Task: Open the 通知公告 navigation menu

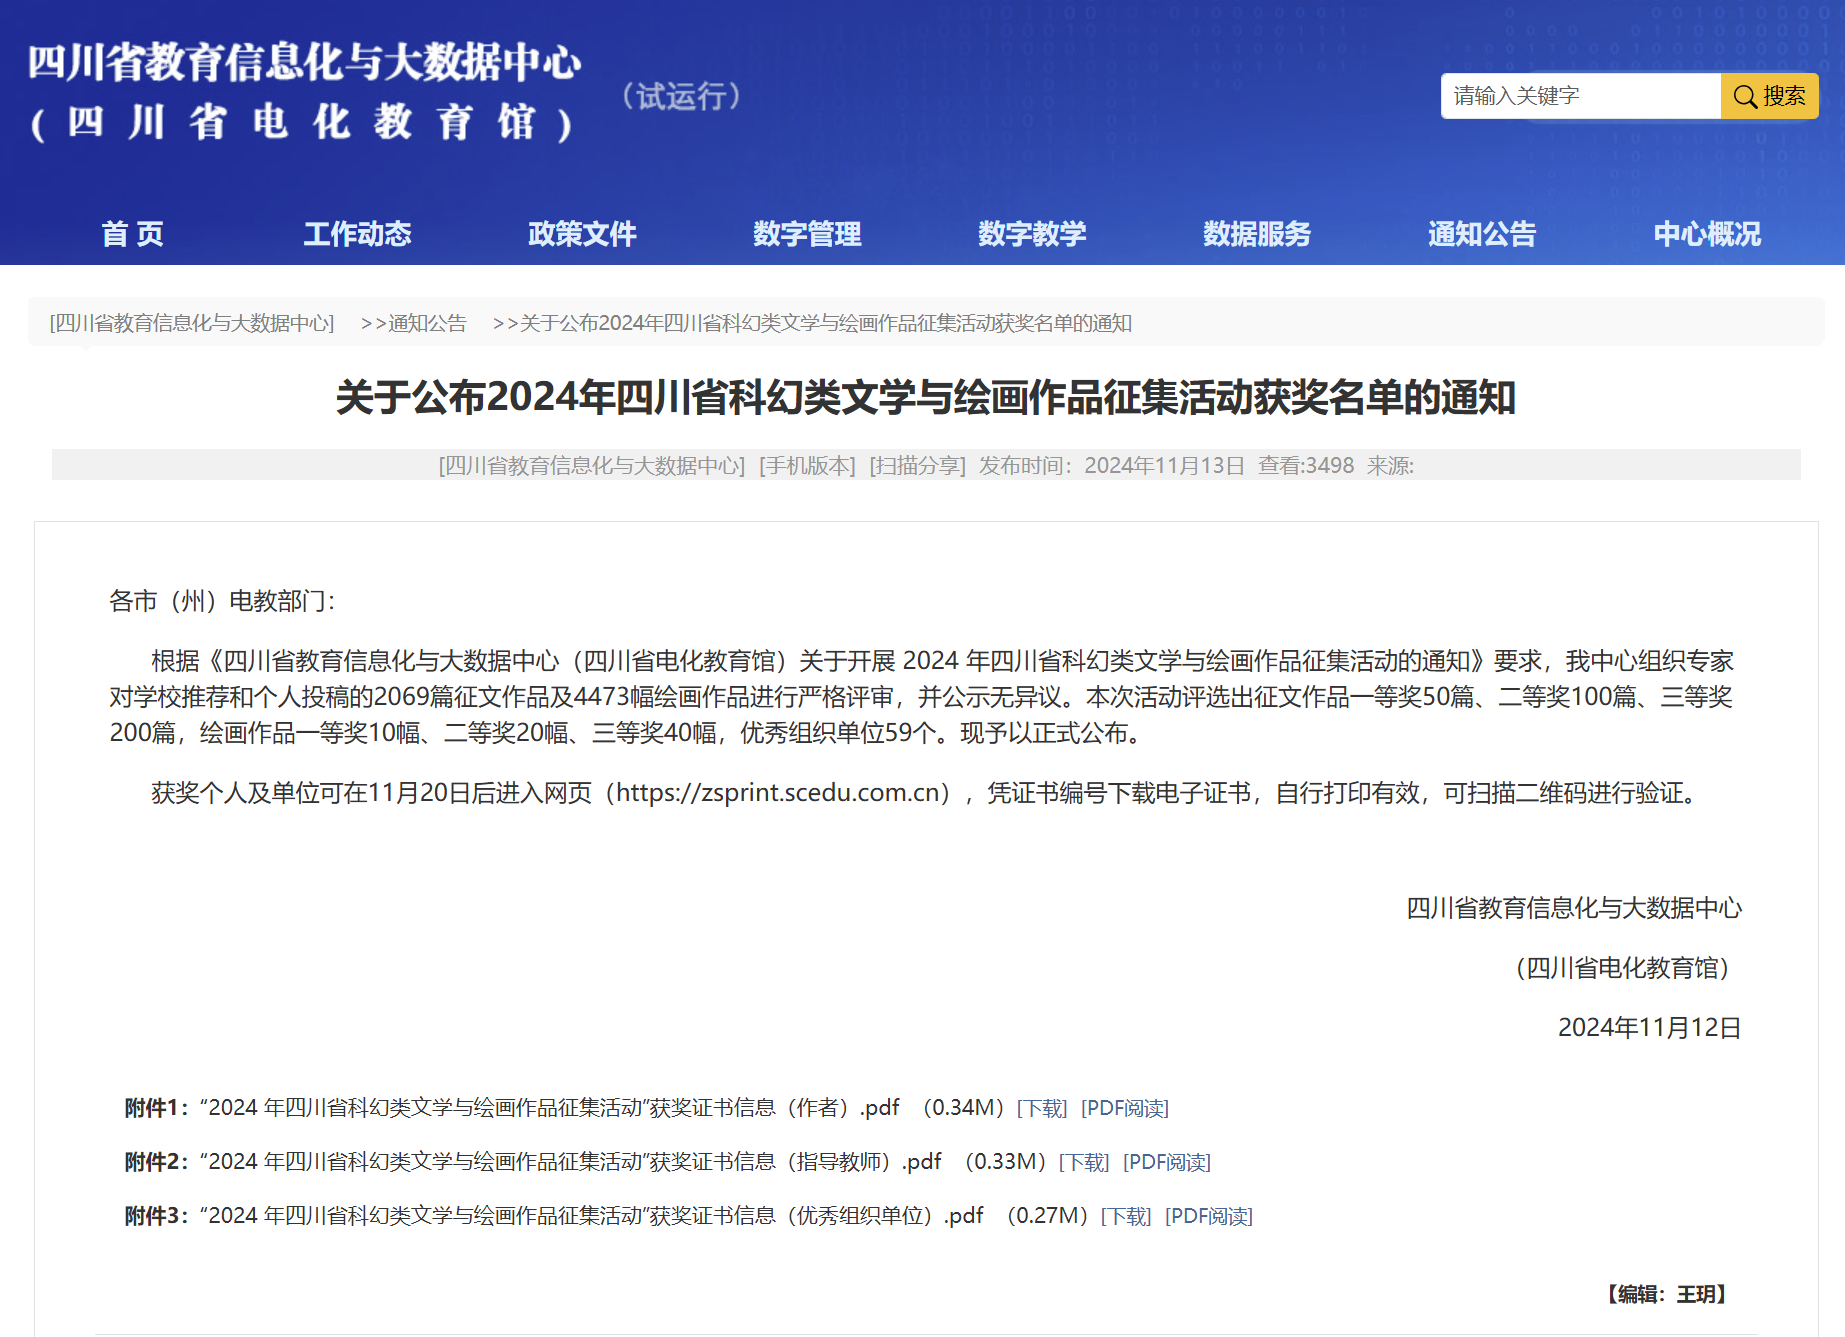Action: click(1482, 234)
